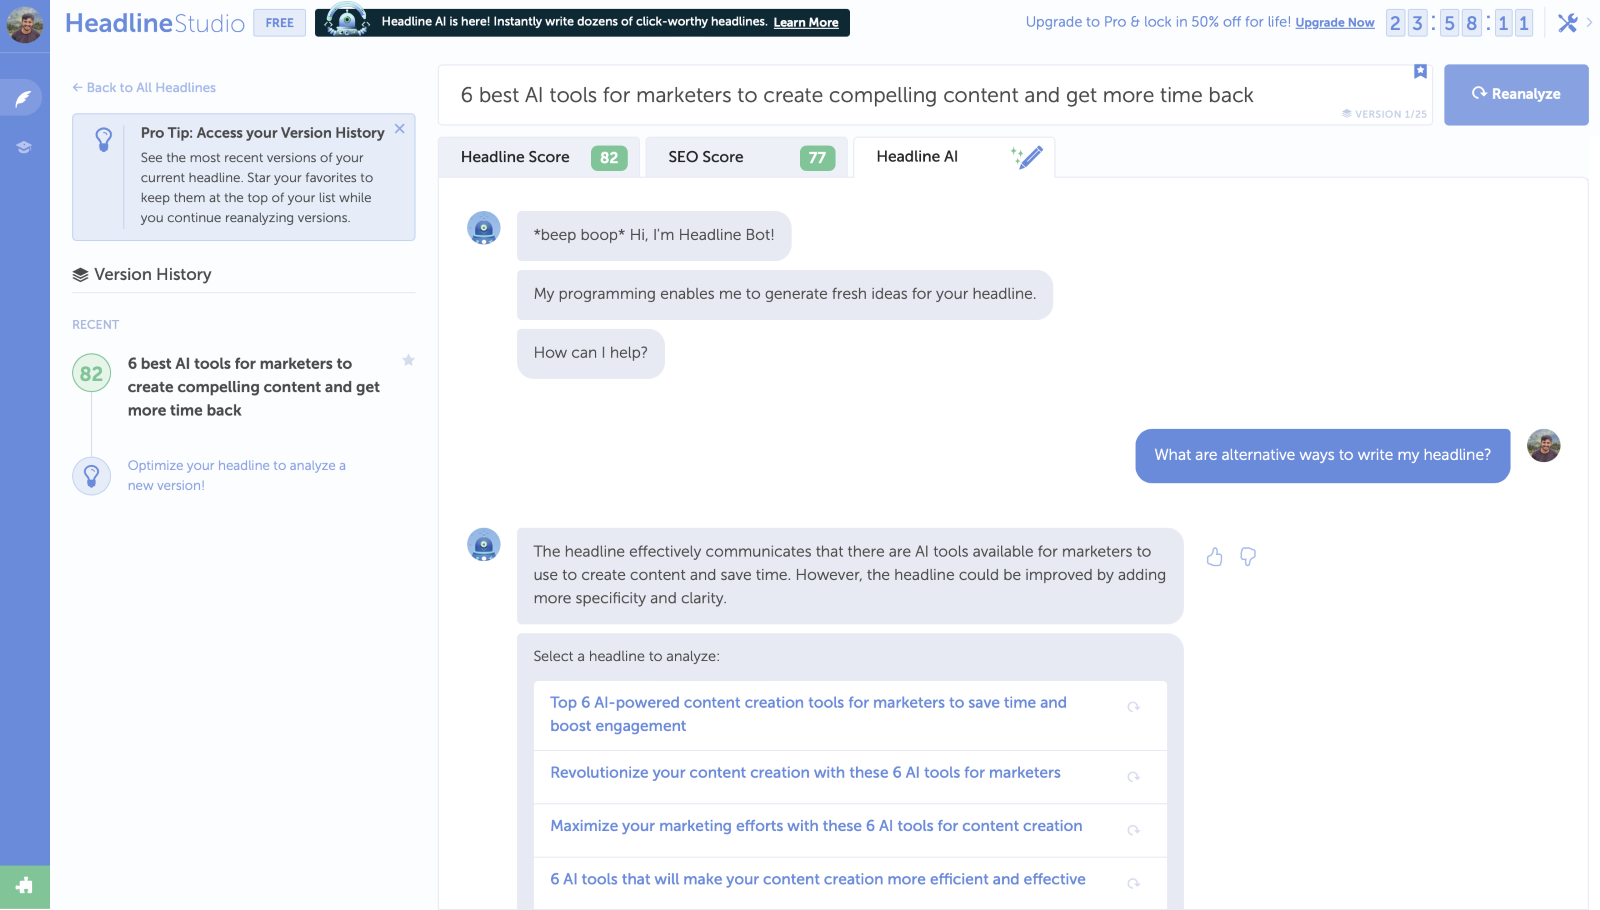Image resolution: width=1600 pixels, height=910 pixels.
Task: Click the thumbs up feedback icon
Action: click(1214, 557)
